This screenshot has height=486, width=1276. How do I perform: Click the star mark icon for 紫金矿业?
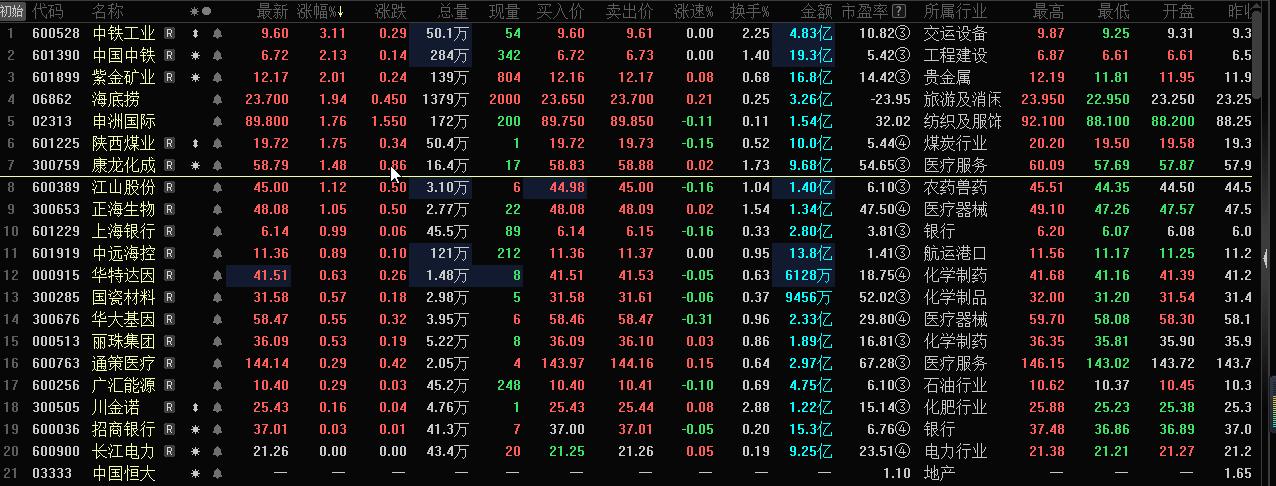[x=195, y=78]
